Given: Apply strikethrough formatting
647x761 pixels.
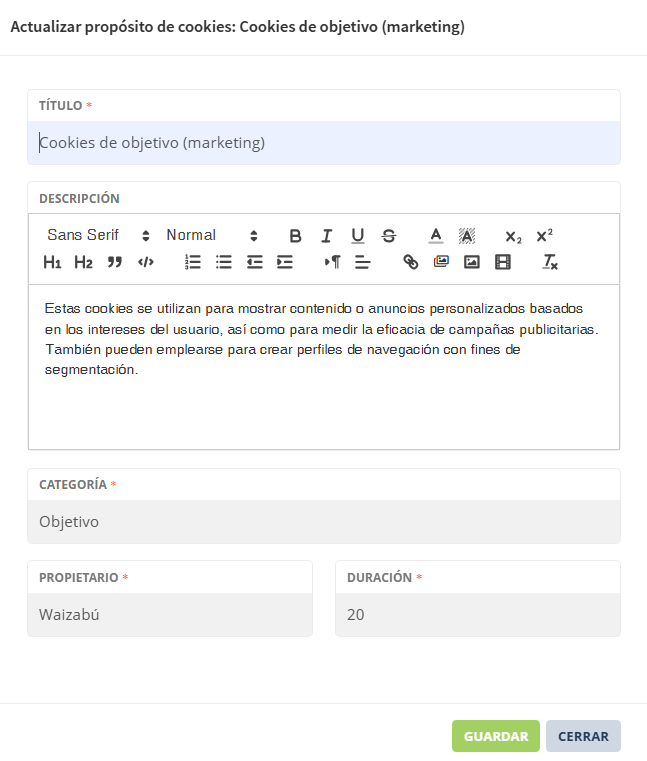Looking at the screenshot, I should (389, 236).
